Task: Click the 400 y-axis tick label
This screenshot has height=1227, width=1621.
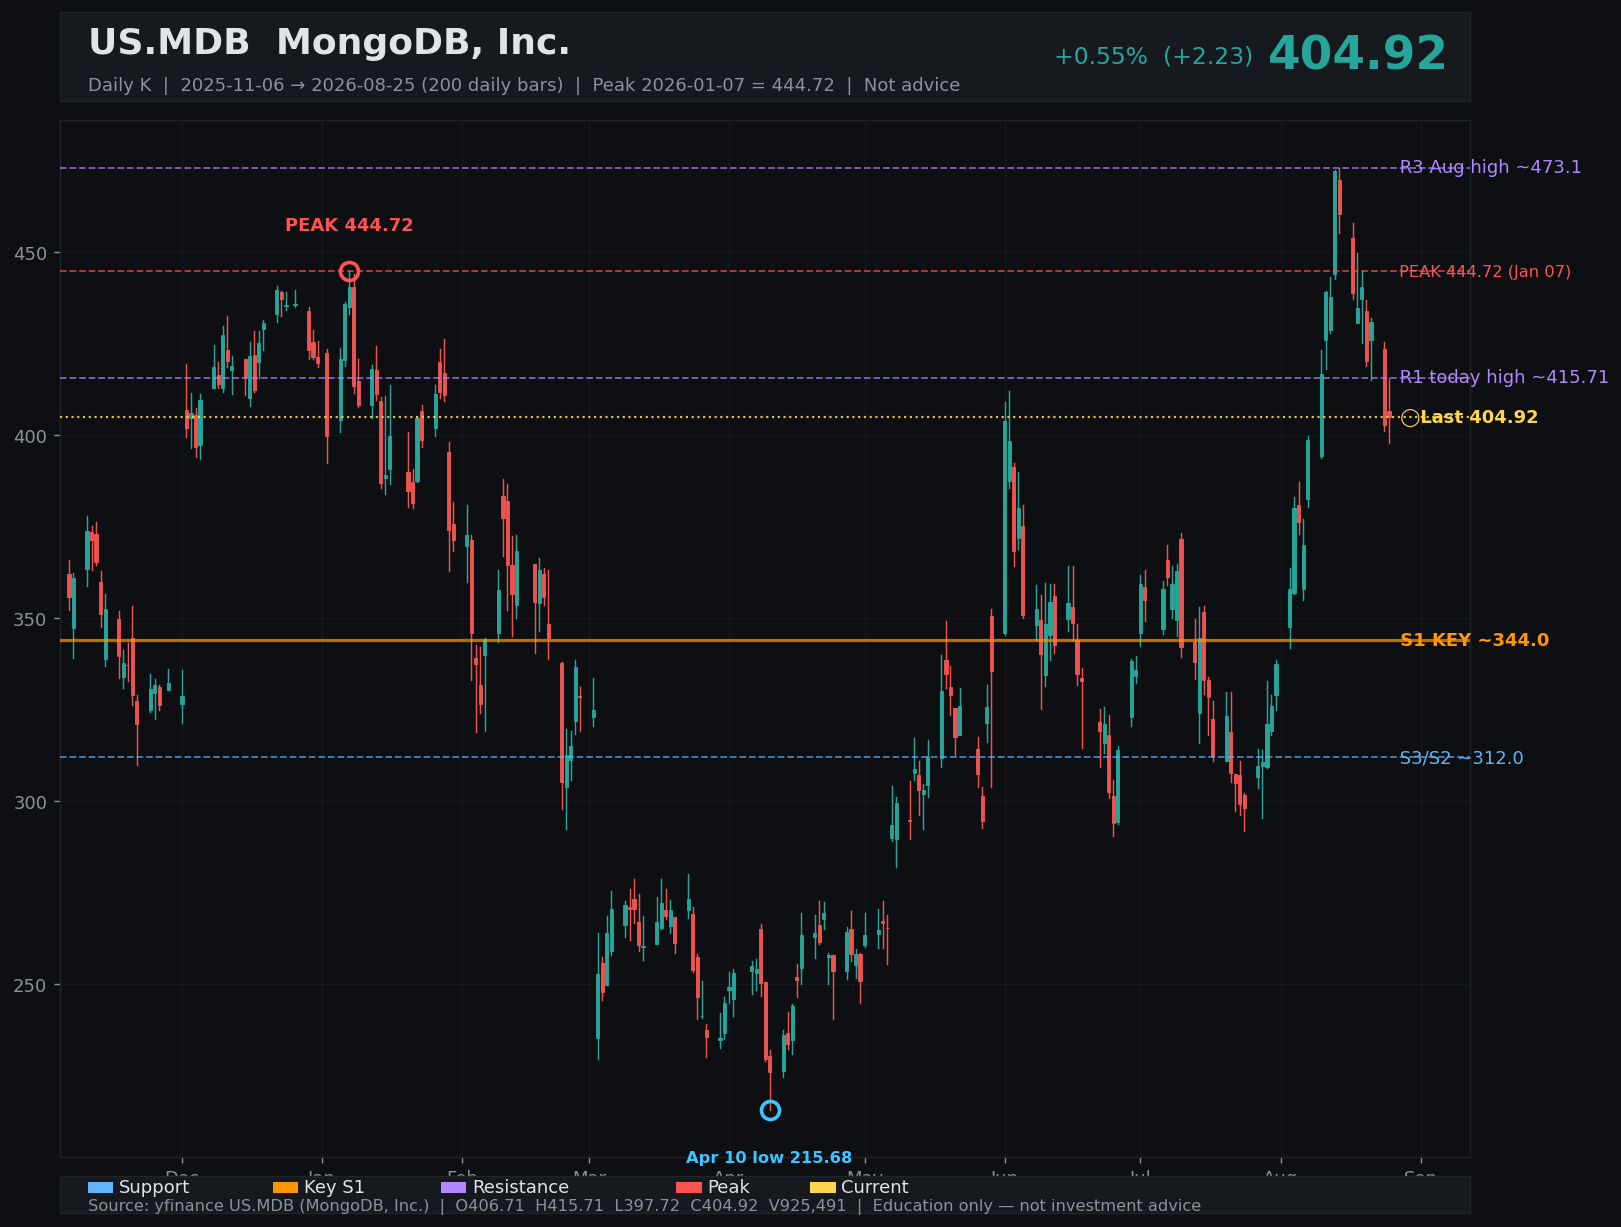Action: pyautogui.click(x=30, y=436)
